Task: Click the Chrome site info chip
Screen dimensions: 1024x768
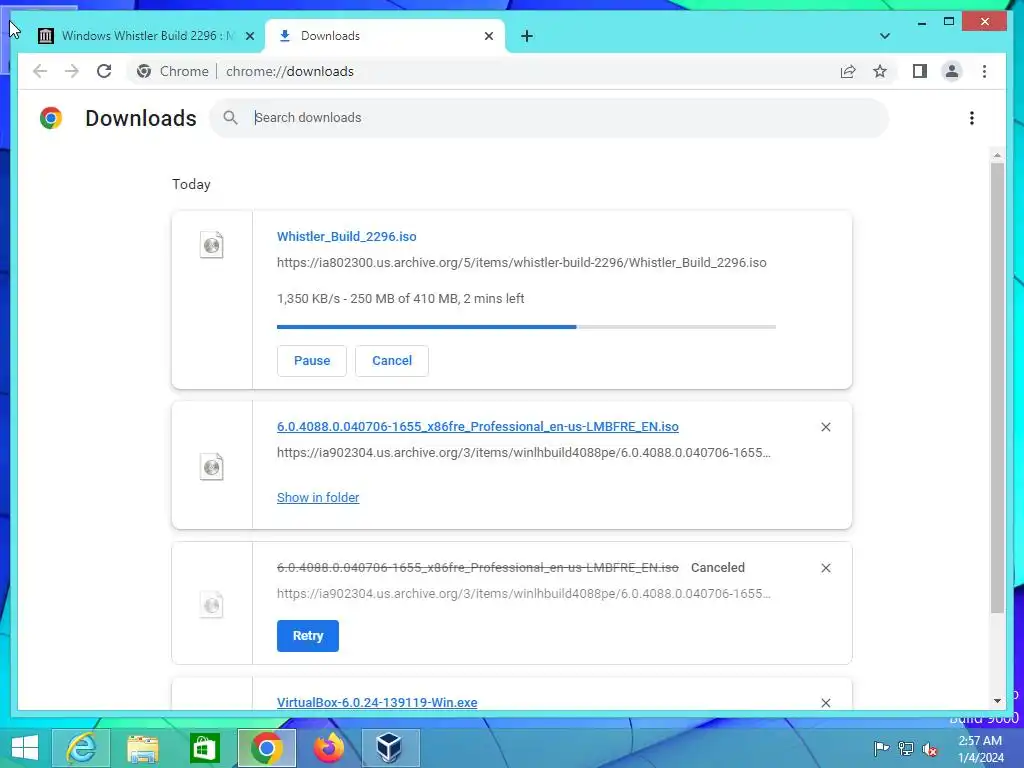Action: 172,71
